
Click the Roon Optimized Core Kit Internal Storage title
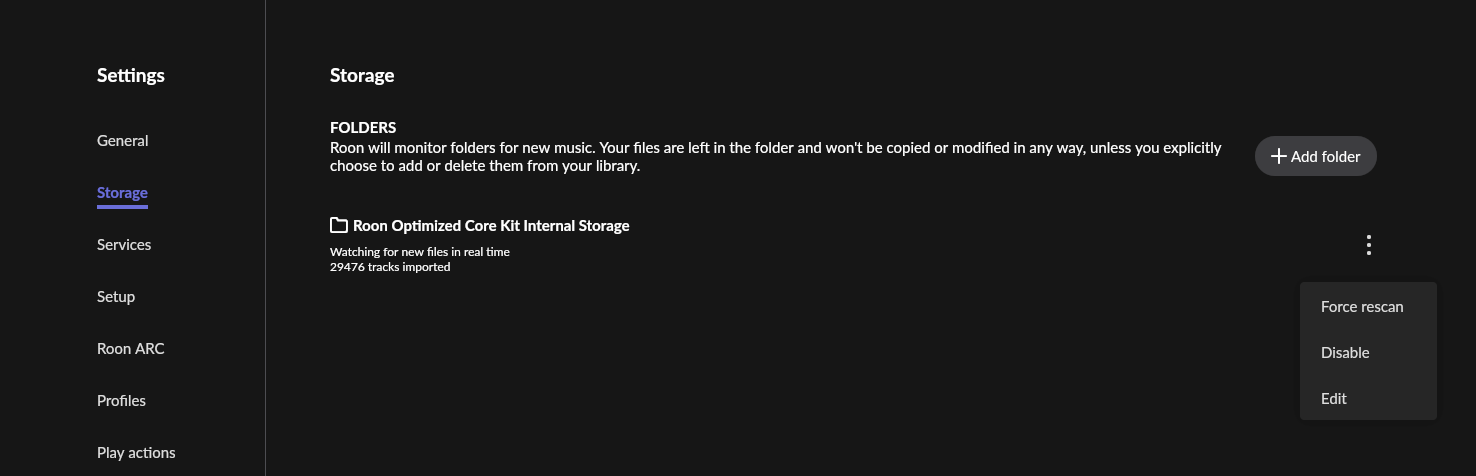click(x=491, y=226)
